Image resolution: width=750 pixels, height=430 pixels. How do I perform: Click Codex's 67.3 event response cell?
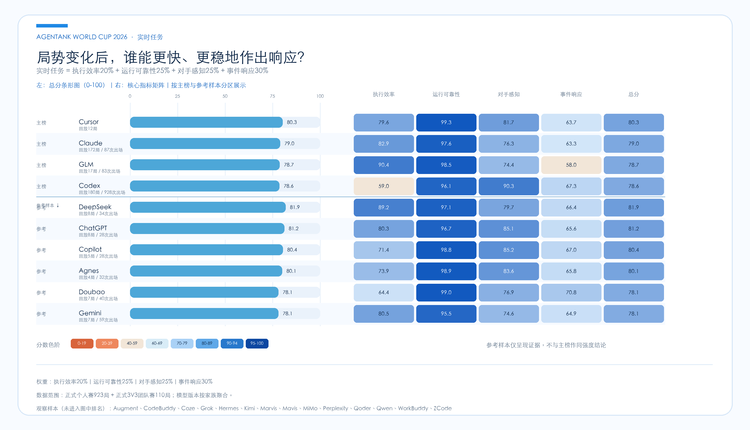pos(571,186)
